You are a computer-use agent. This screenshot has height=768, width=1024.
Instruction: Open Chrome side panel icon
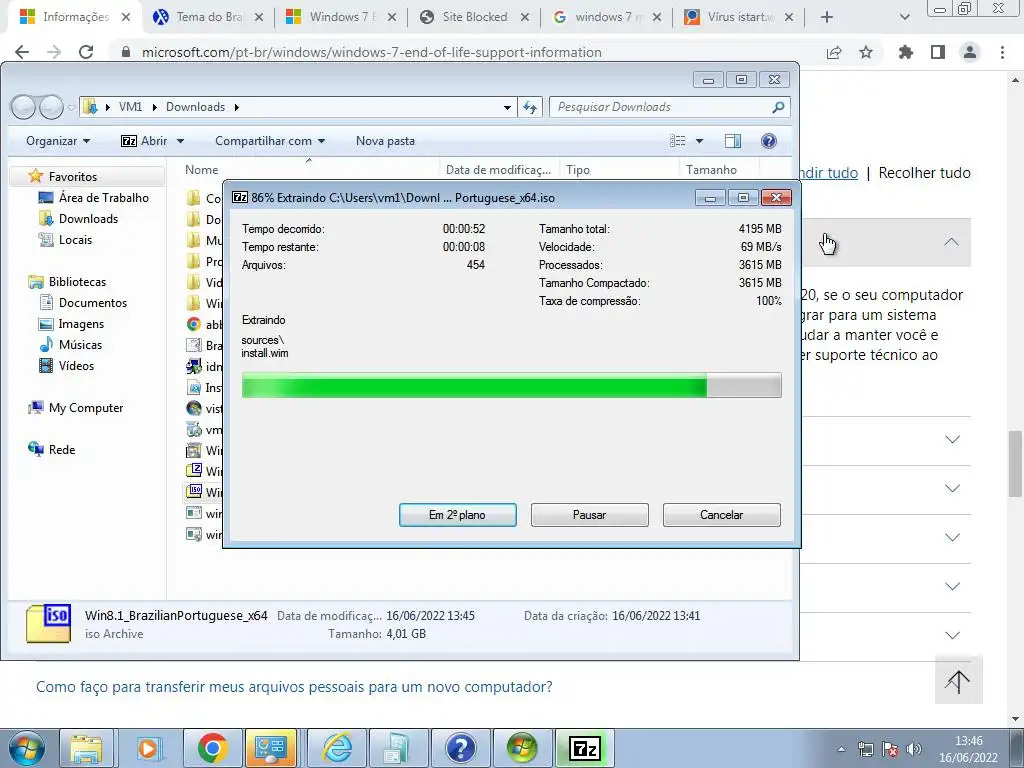(938, 52)
